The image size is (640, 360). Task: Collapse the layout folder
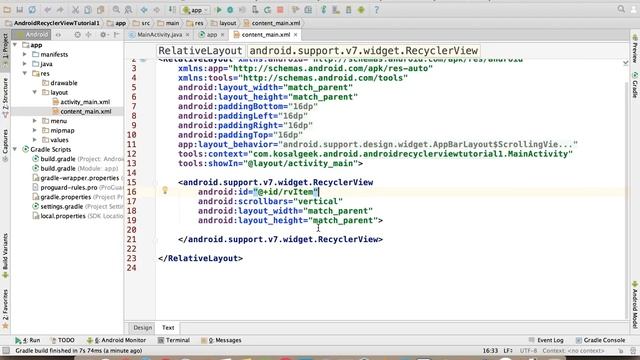[35, 92]
